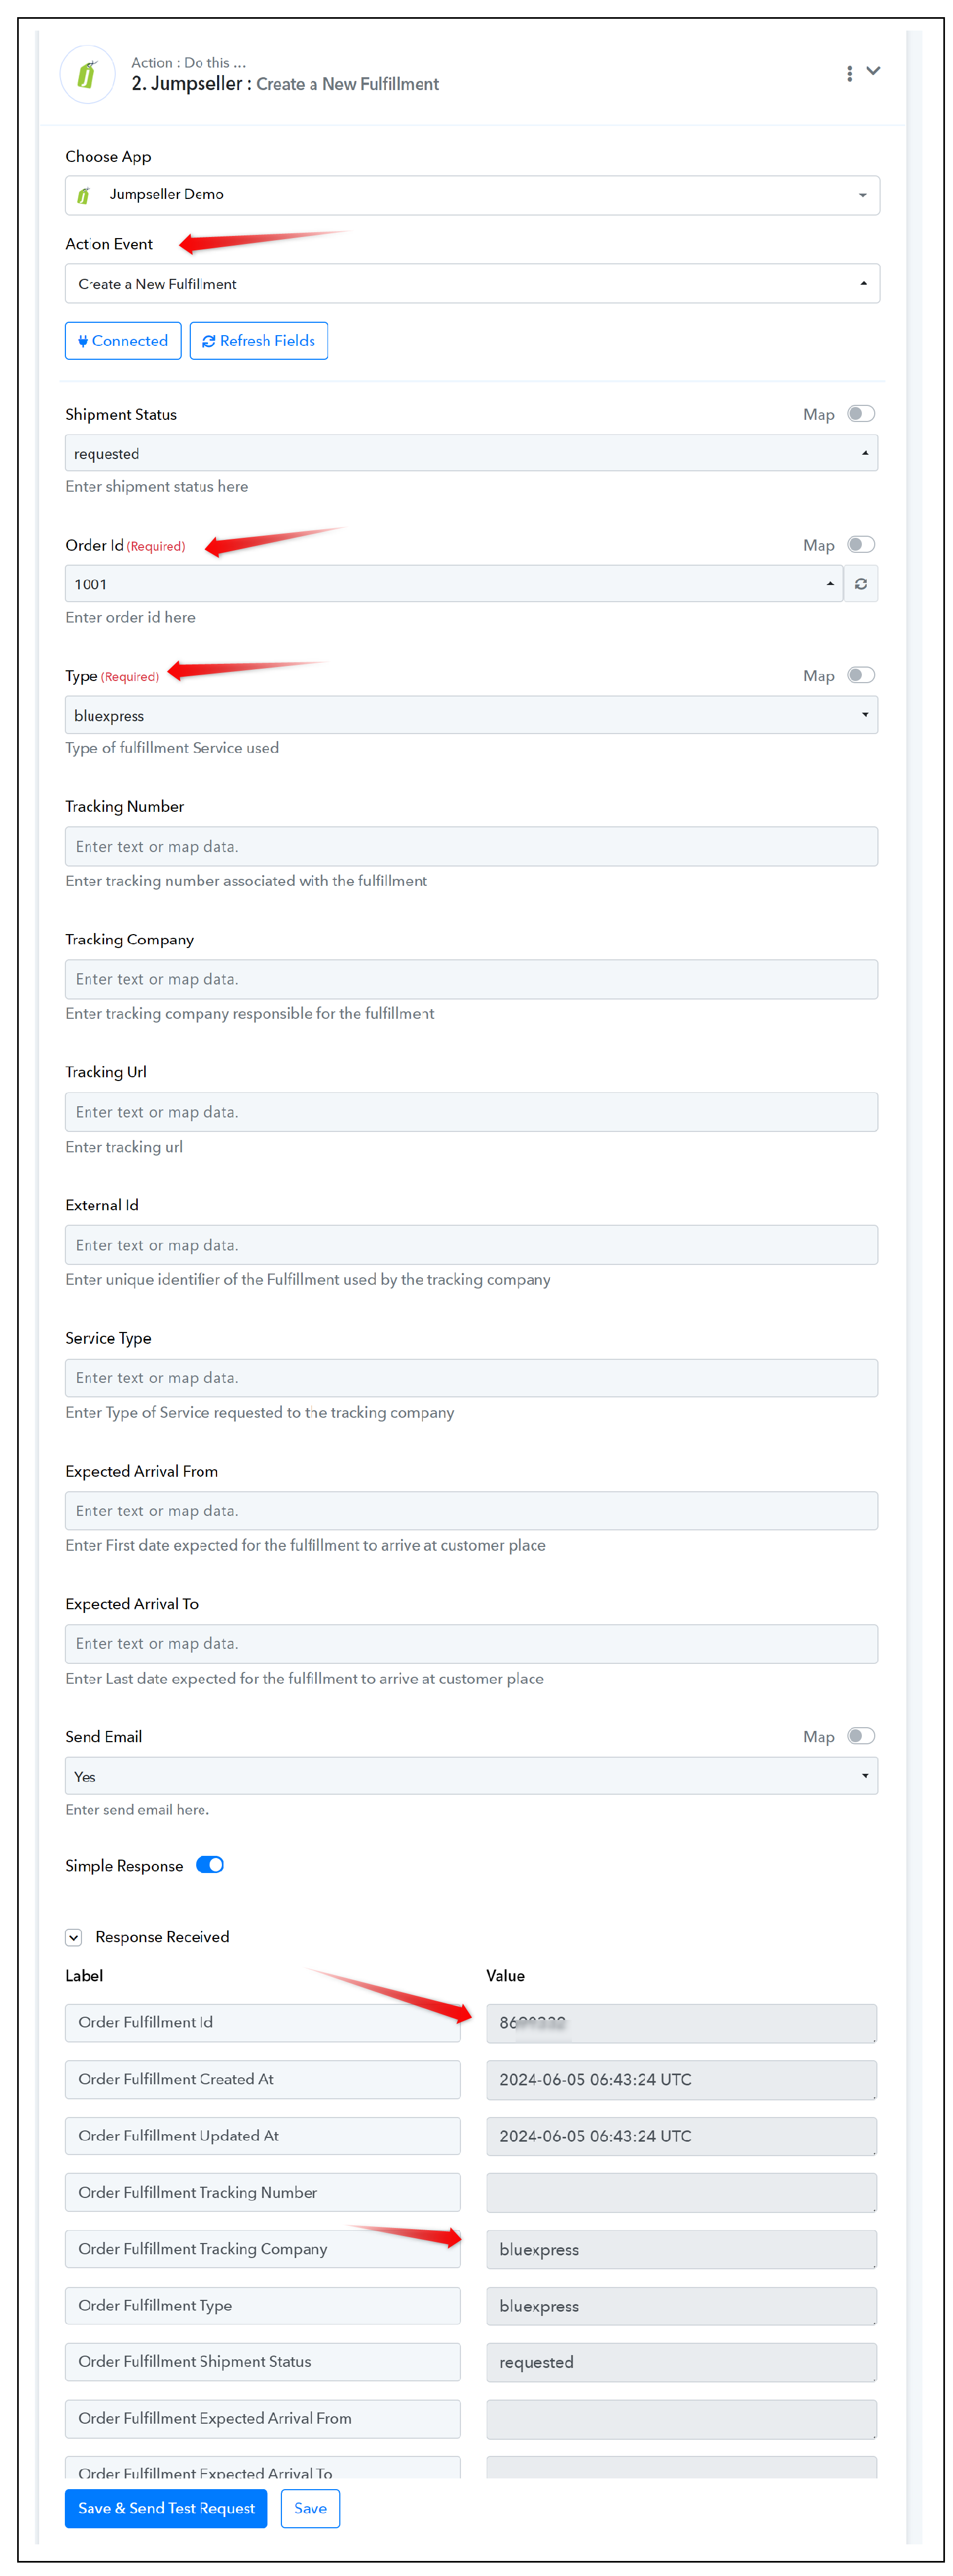Collapse the action step with header chevron

click(873, 71)
